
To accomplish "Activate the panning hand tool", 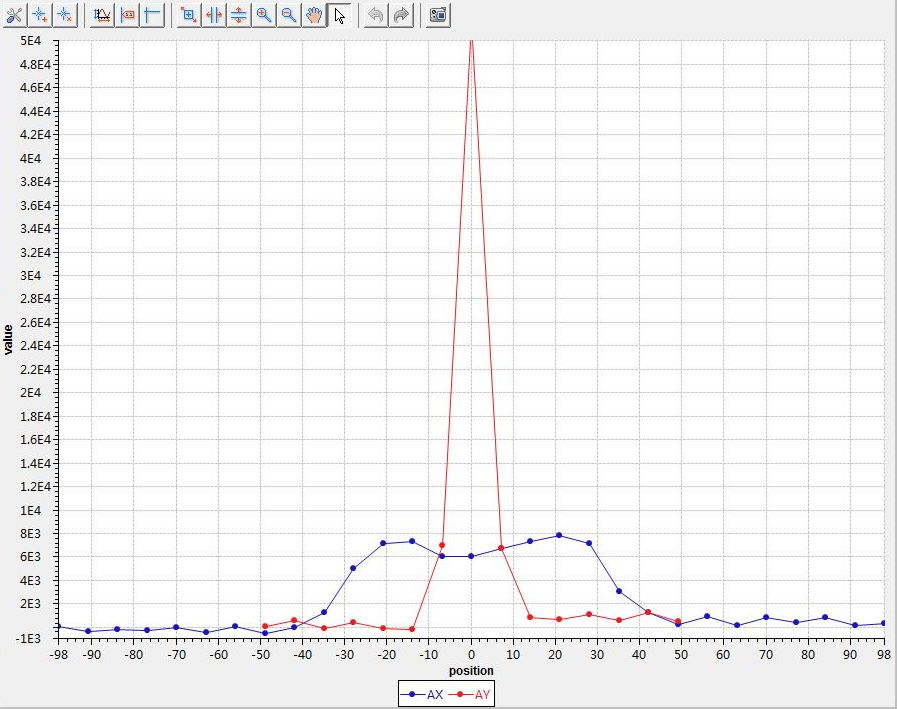I will pos(314,15).
